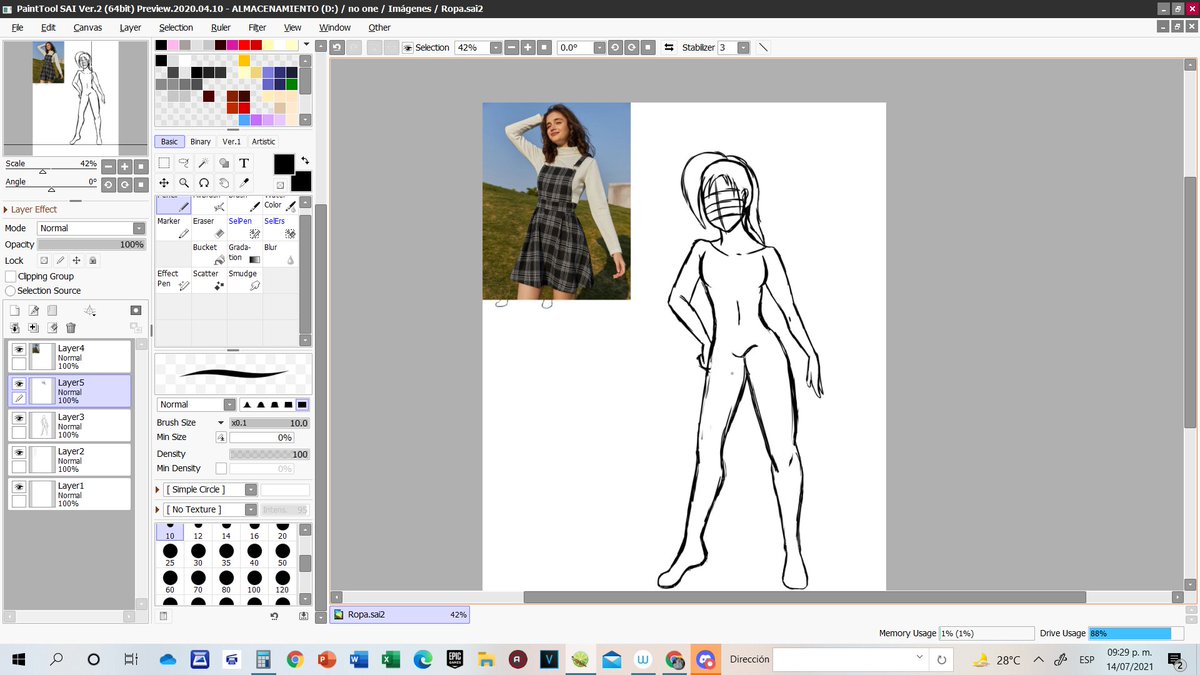Select the 100 brush size preset
The height and width of the screenshot is (675, 1200).
click(254, 581)
